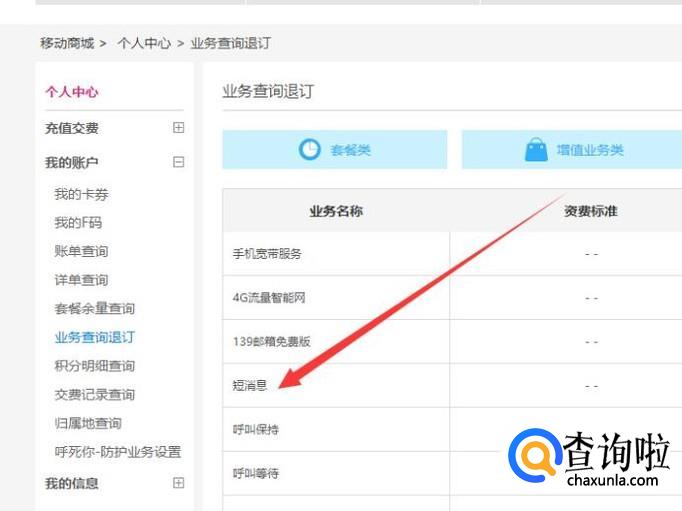
Task: Open the 充值交费 sidebar section
Action: (72, 128)
